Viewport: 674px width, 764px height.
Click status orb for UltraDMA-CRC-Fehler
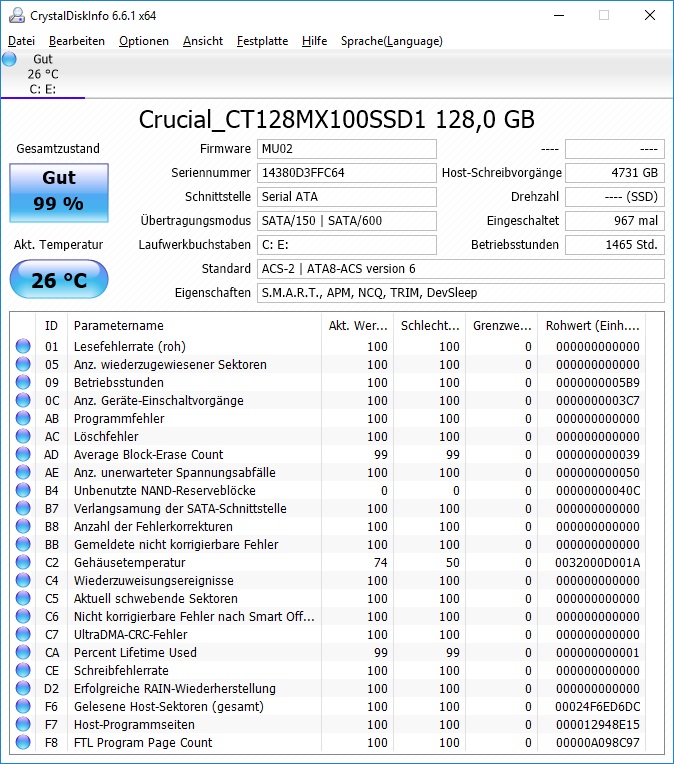click(x=23, y=634)
